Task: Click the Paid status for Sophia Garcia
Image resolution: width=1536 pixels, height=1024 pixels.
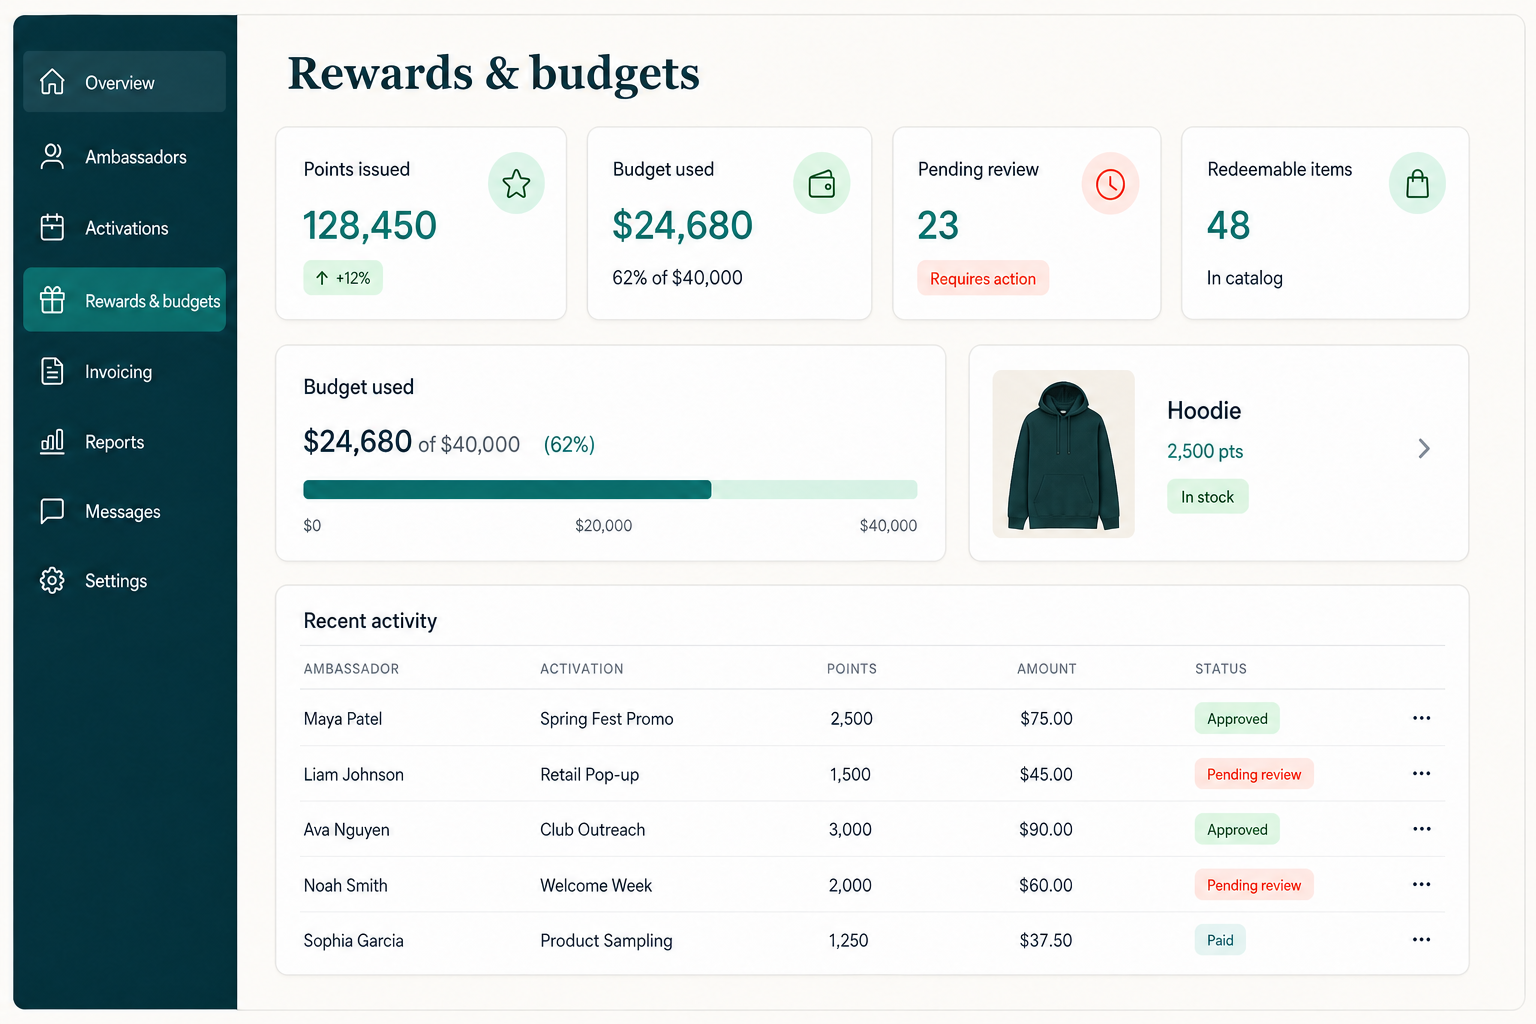Action: [x=1220, y=940]
